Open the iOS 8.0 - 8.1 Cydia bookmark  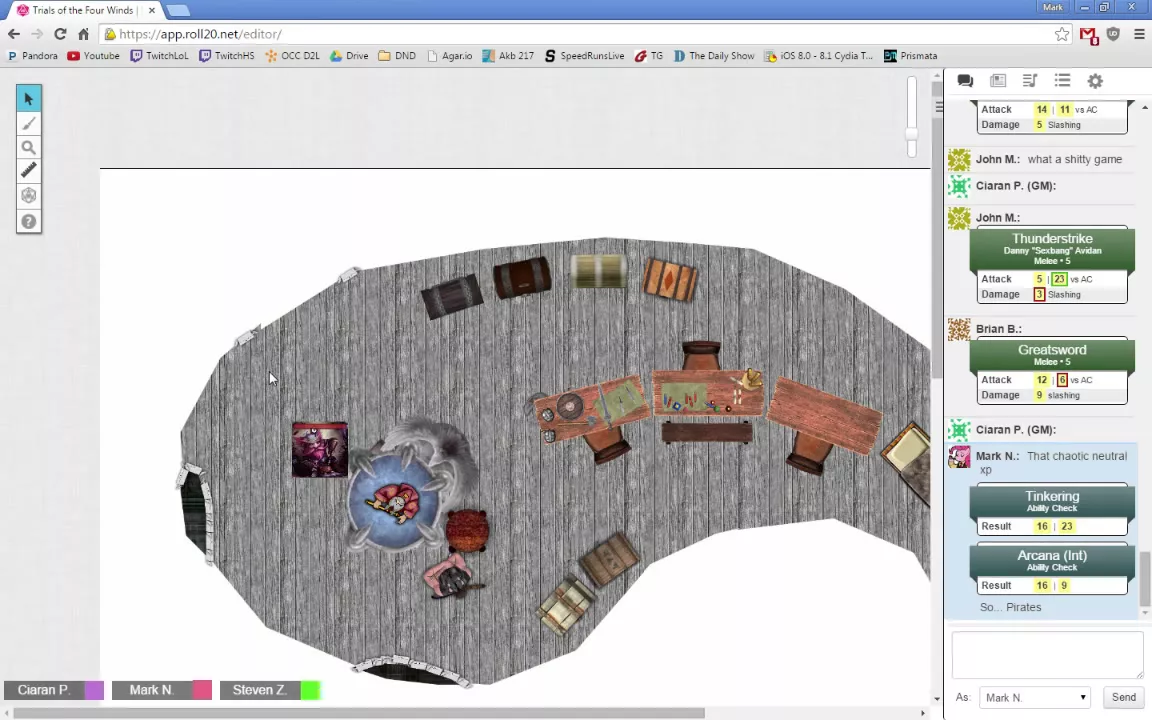tap(818, 56)
